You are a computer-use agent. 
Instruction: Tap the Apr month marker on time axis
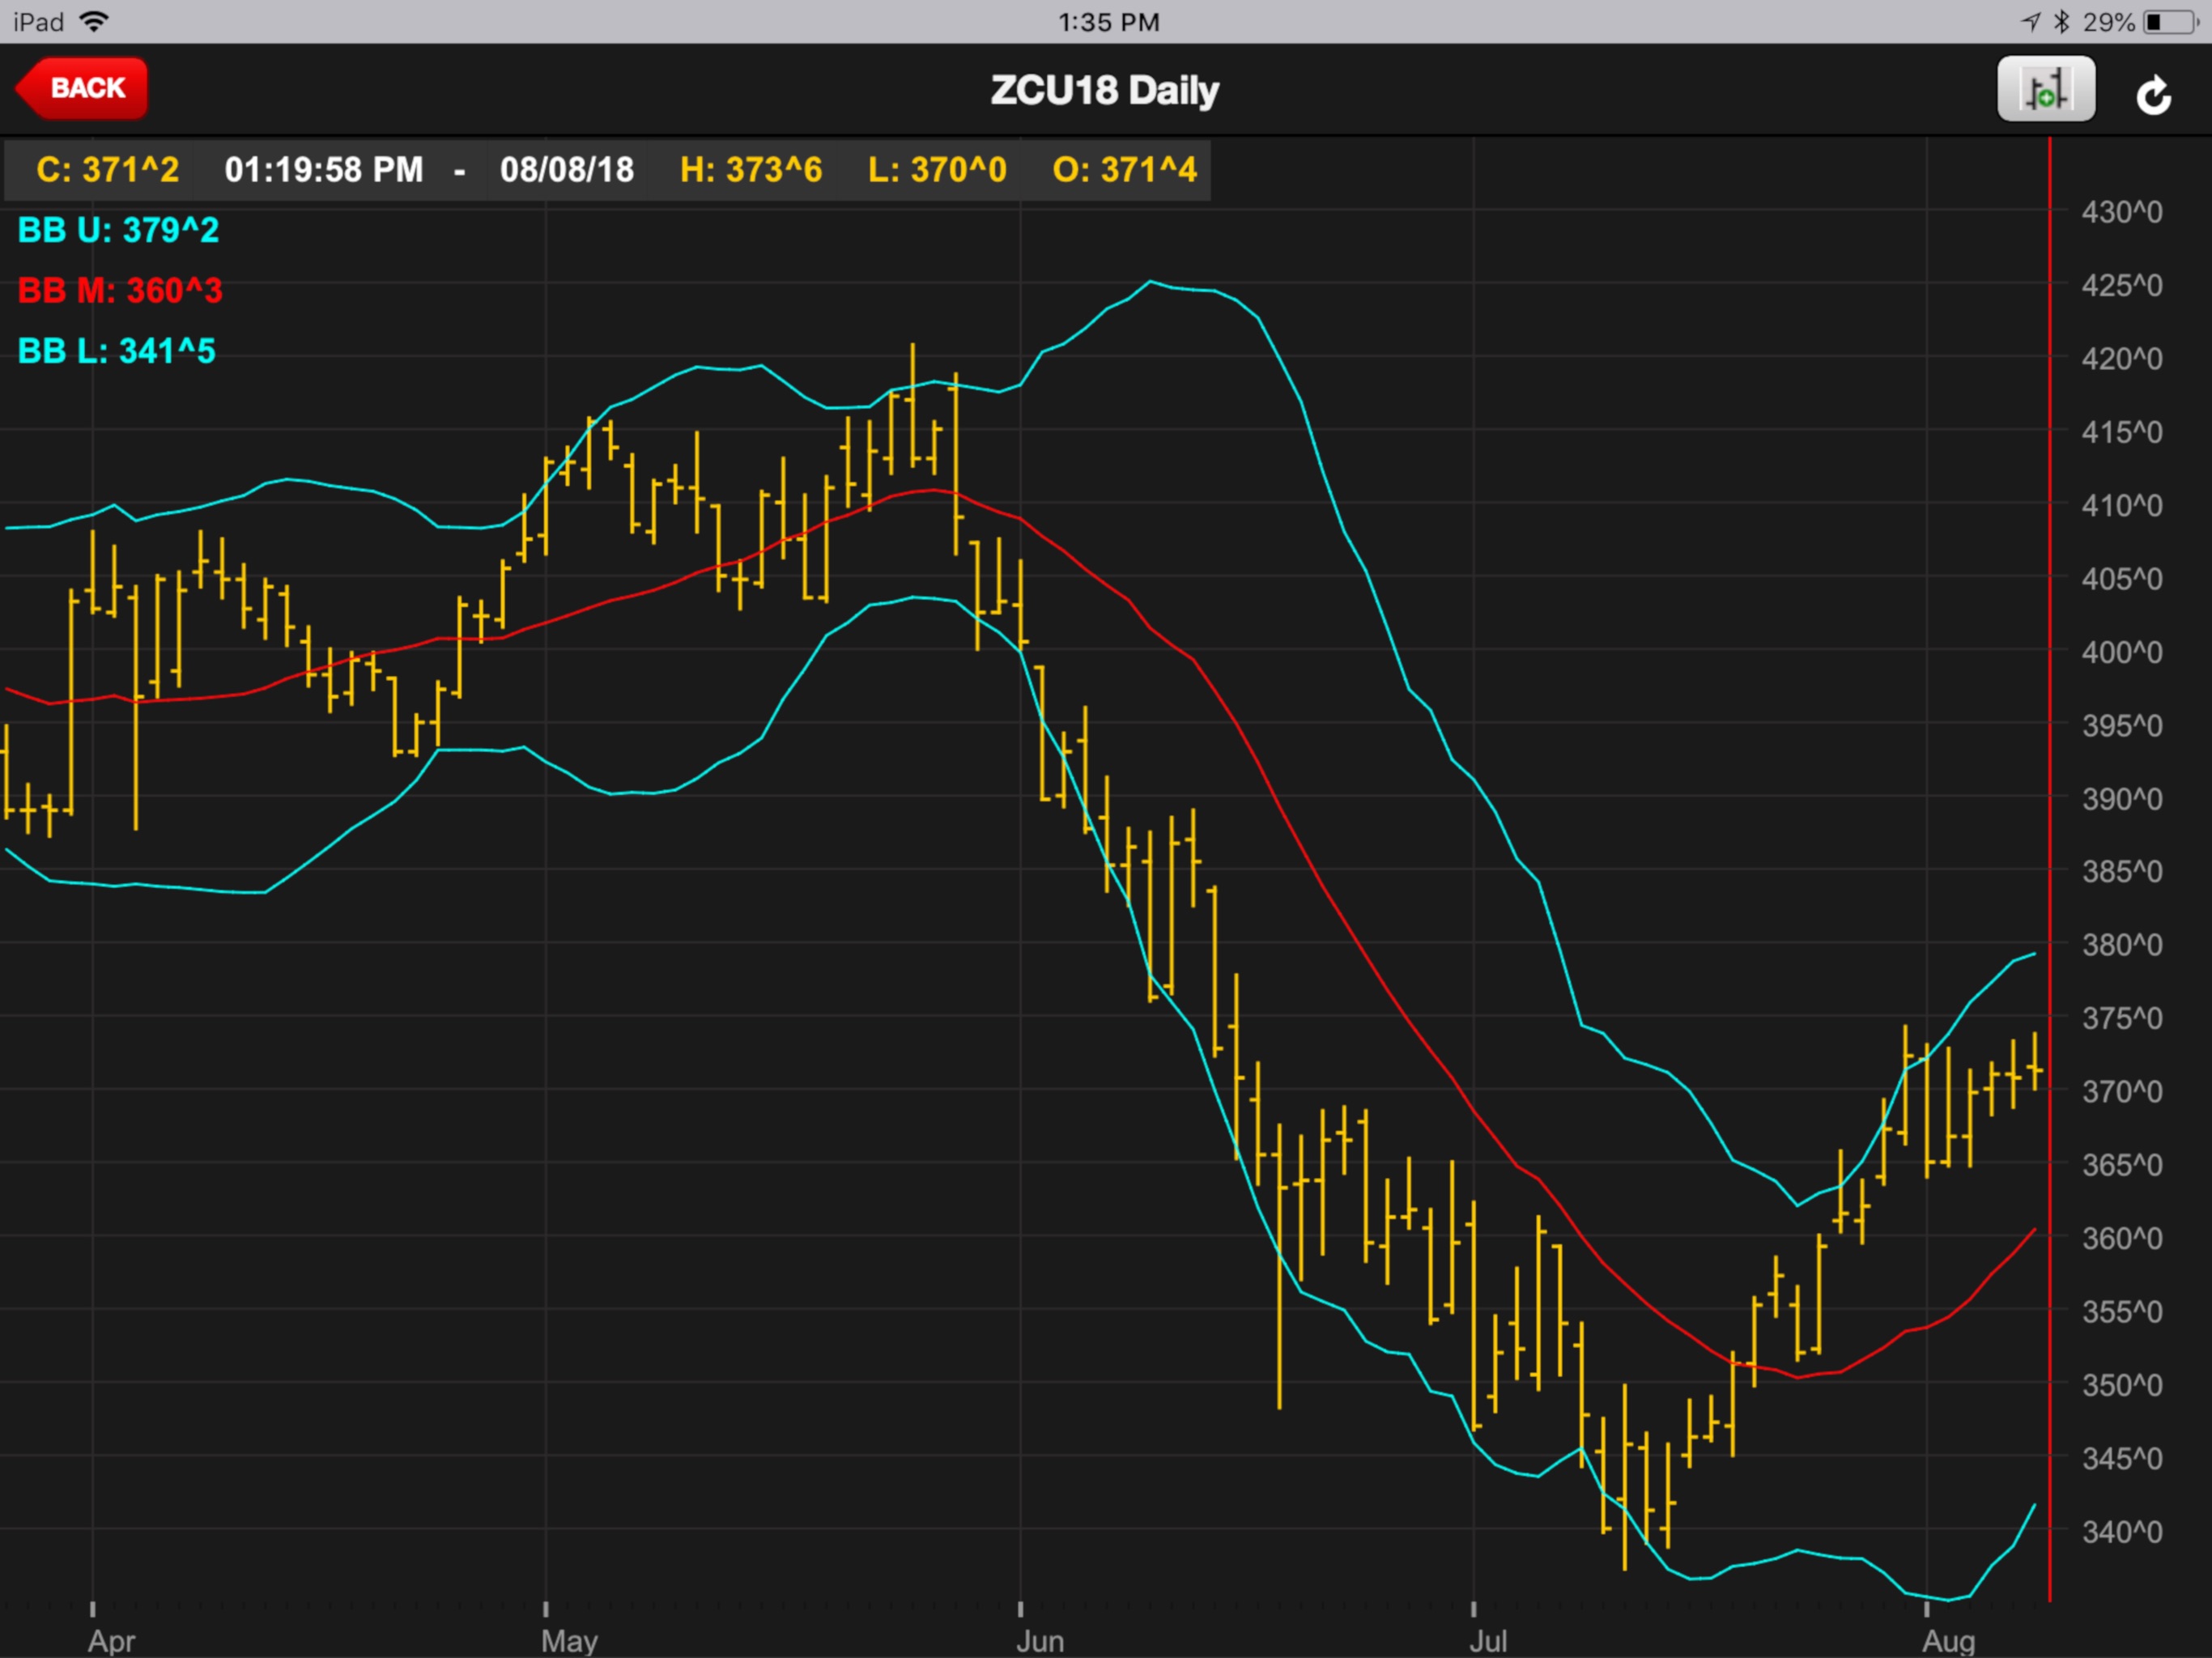click(111, 1641)
